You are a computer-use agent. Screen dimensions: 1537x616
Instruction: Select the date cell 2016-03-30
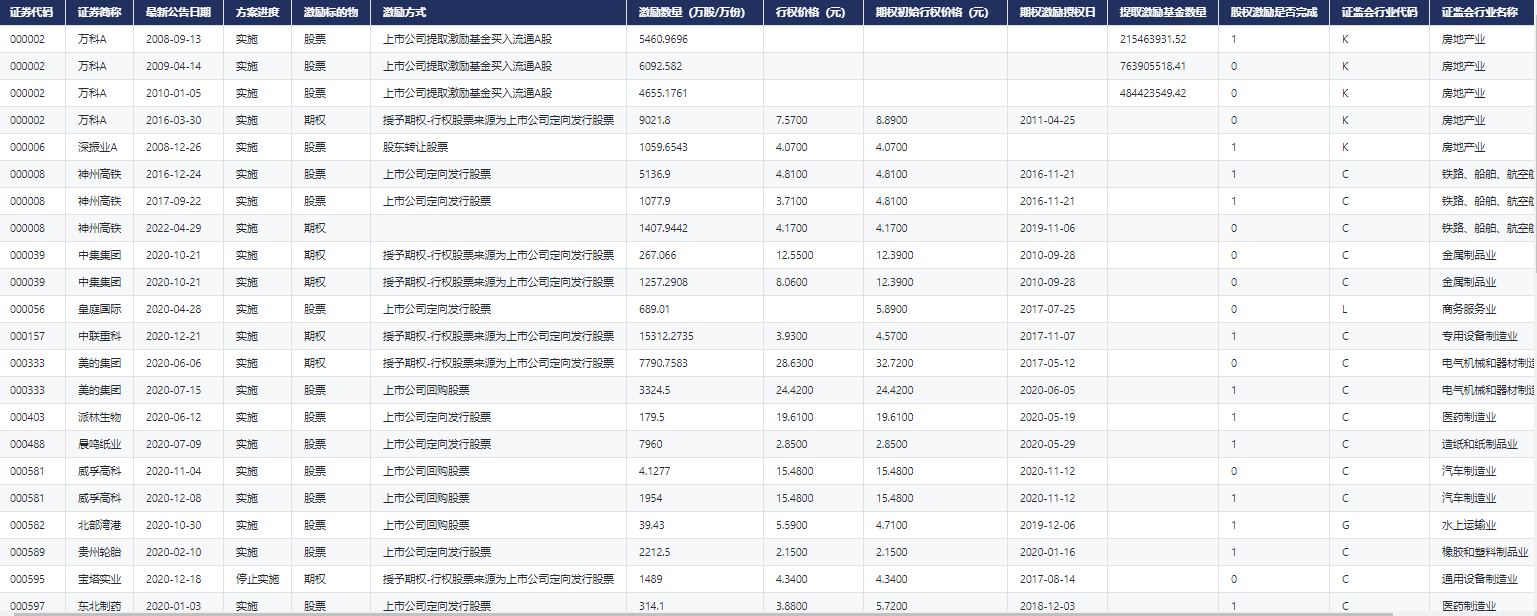point(173,120)
